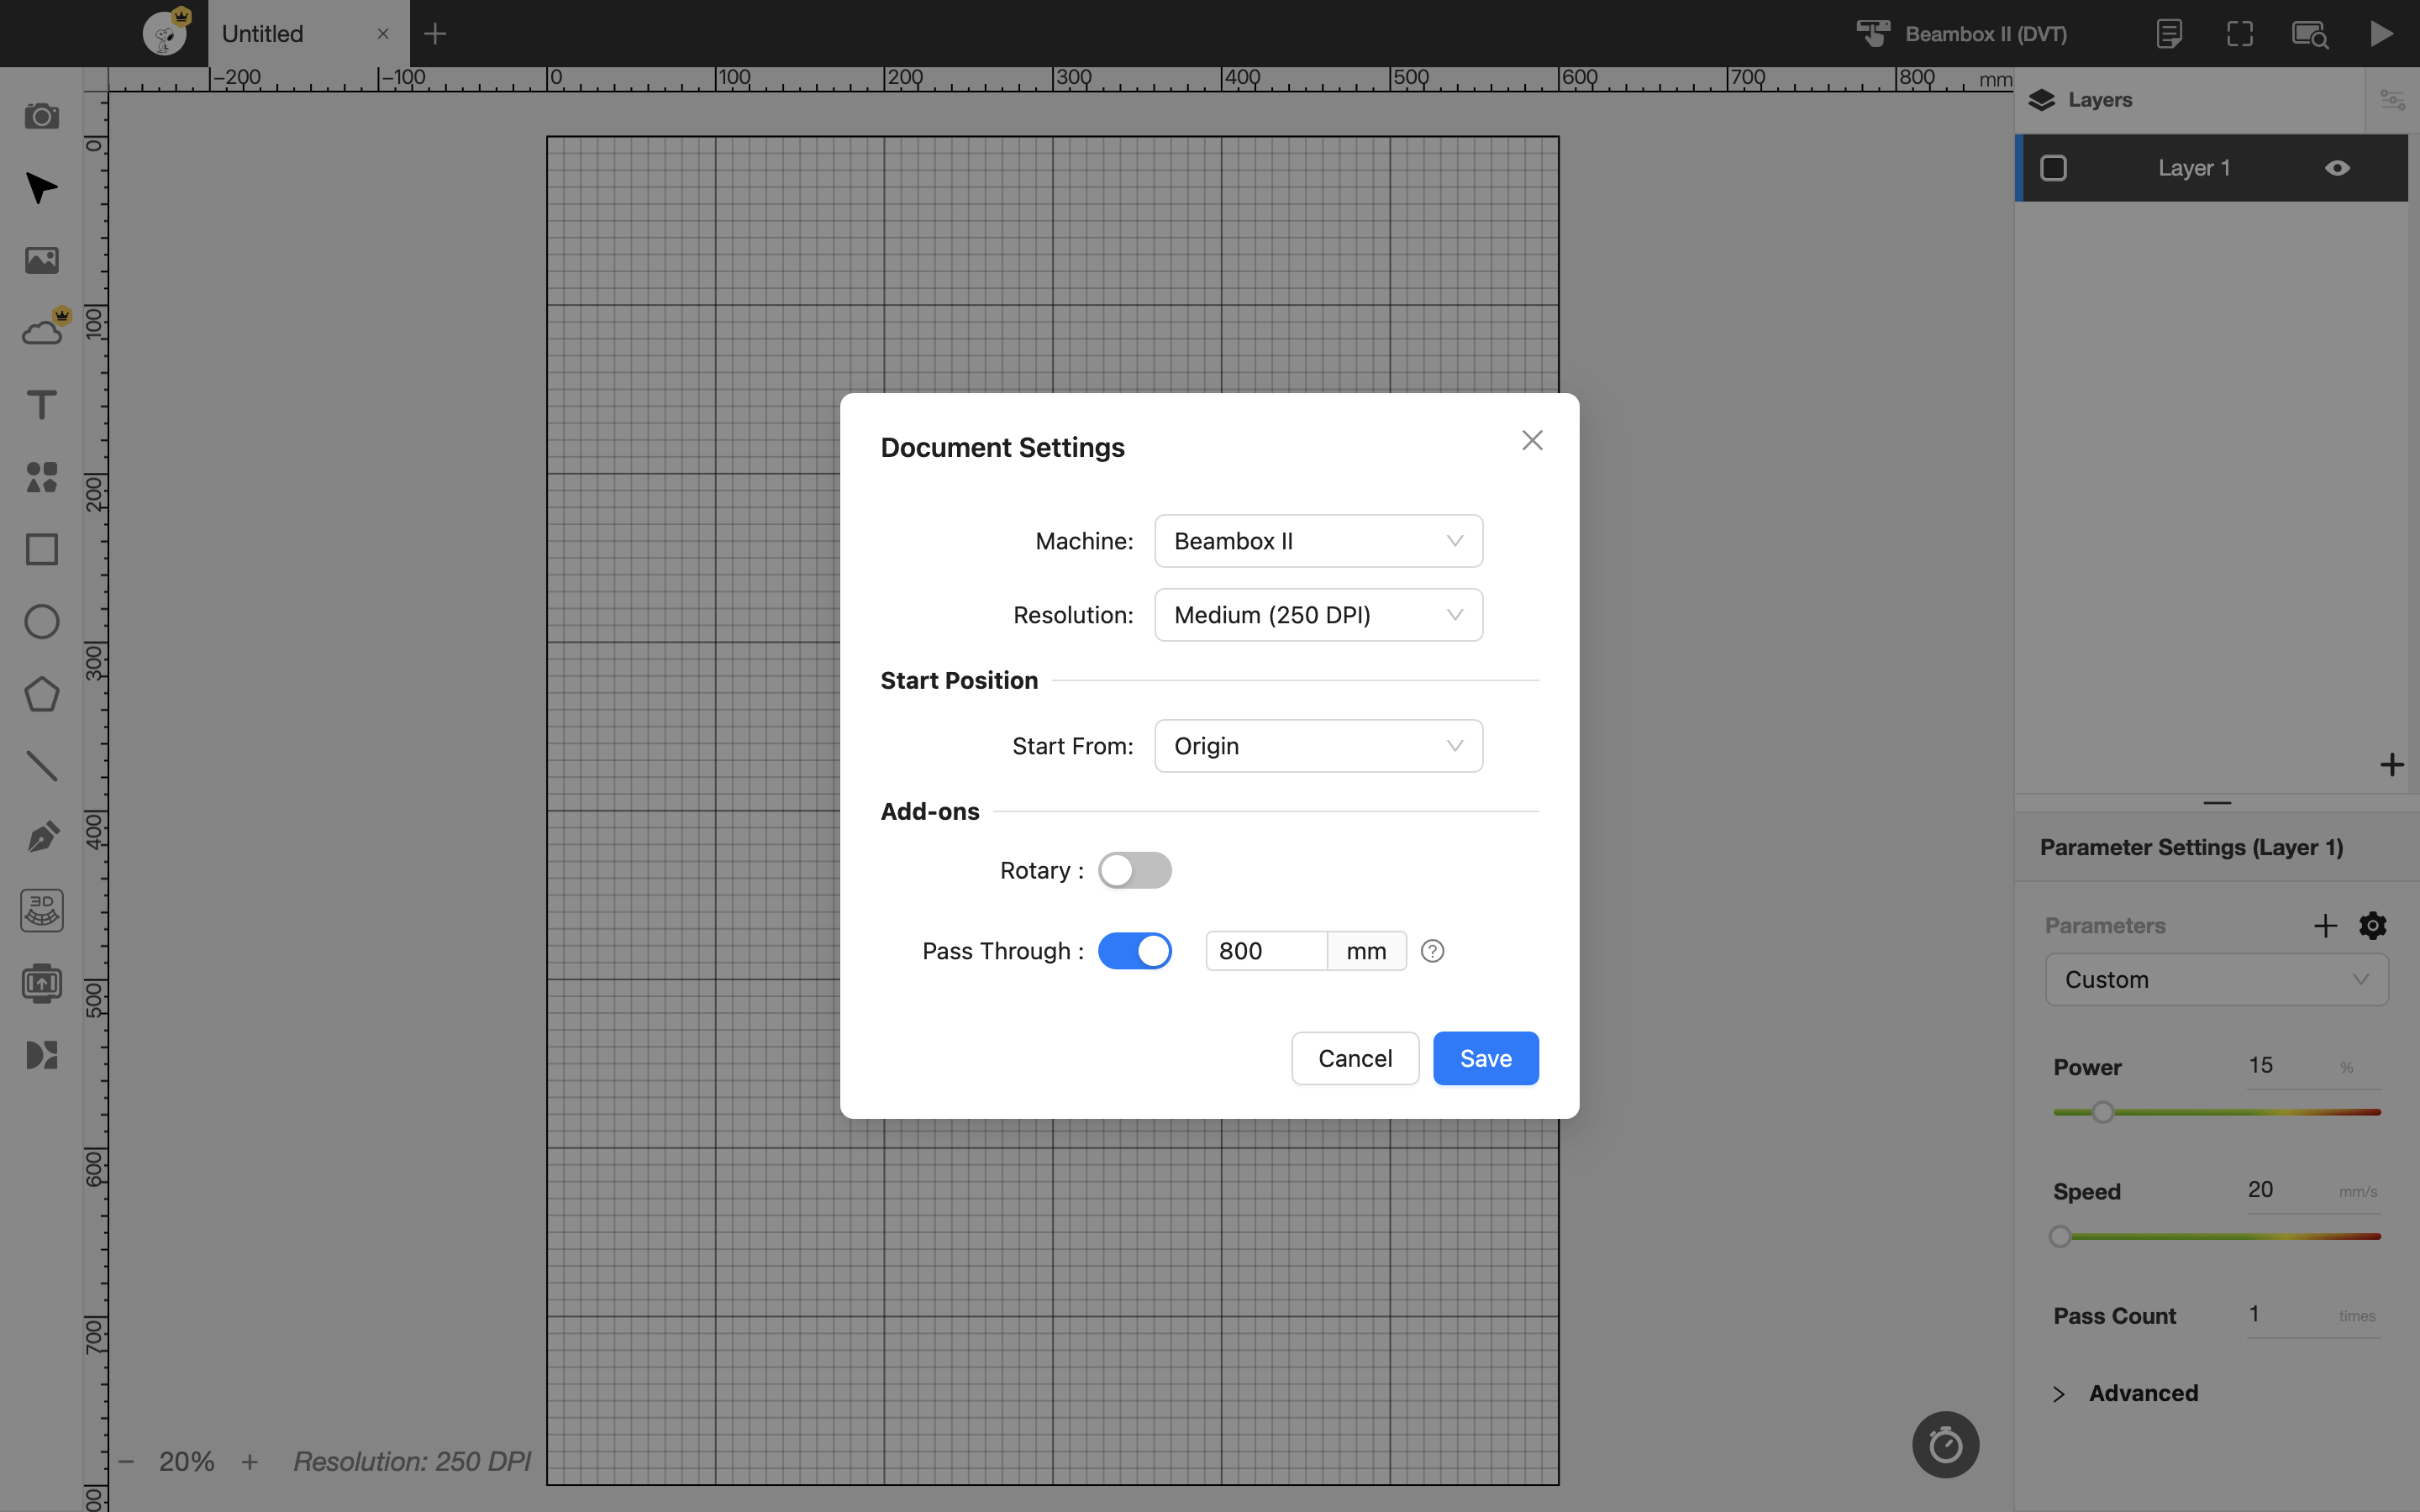Viewport: 2420px width, 1512px height.
Task: Click the user avatar with crown badge
Action: 166,32
